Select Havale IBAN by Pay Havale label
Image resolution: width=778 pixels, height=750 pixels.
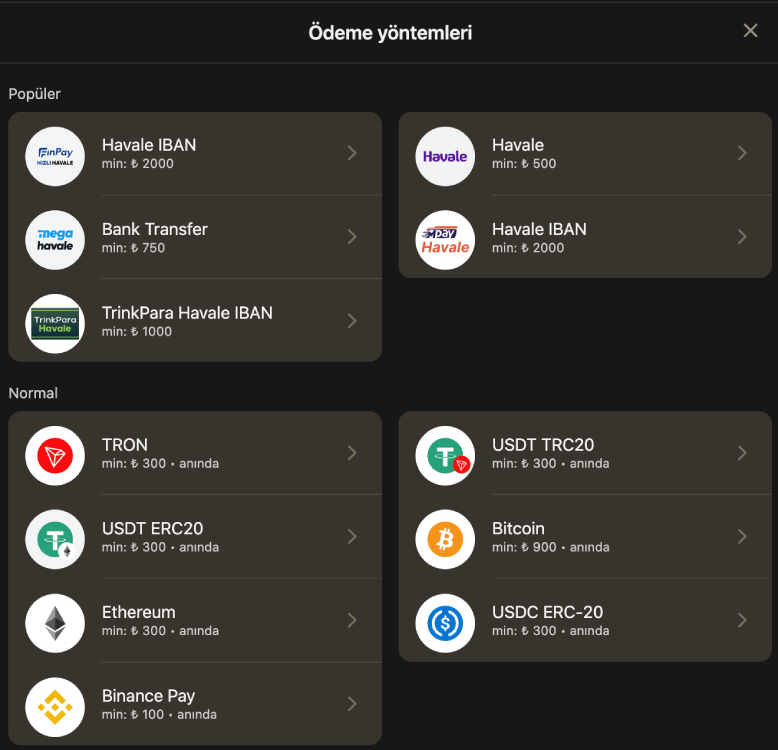pyautogui.click(x=539, y=229)
